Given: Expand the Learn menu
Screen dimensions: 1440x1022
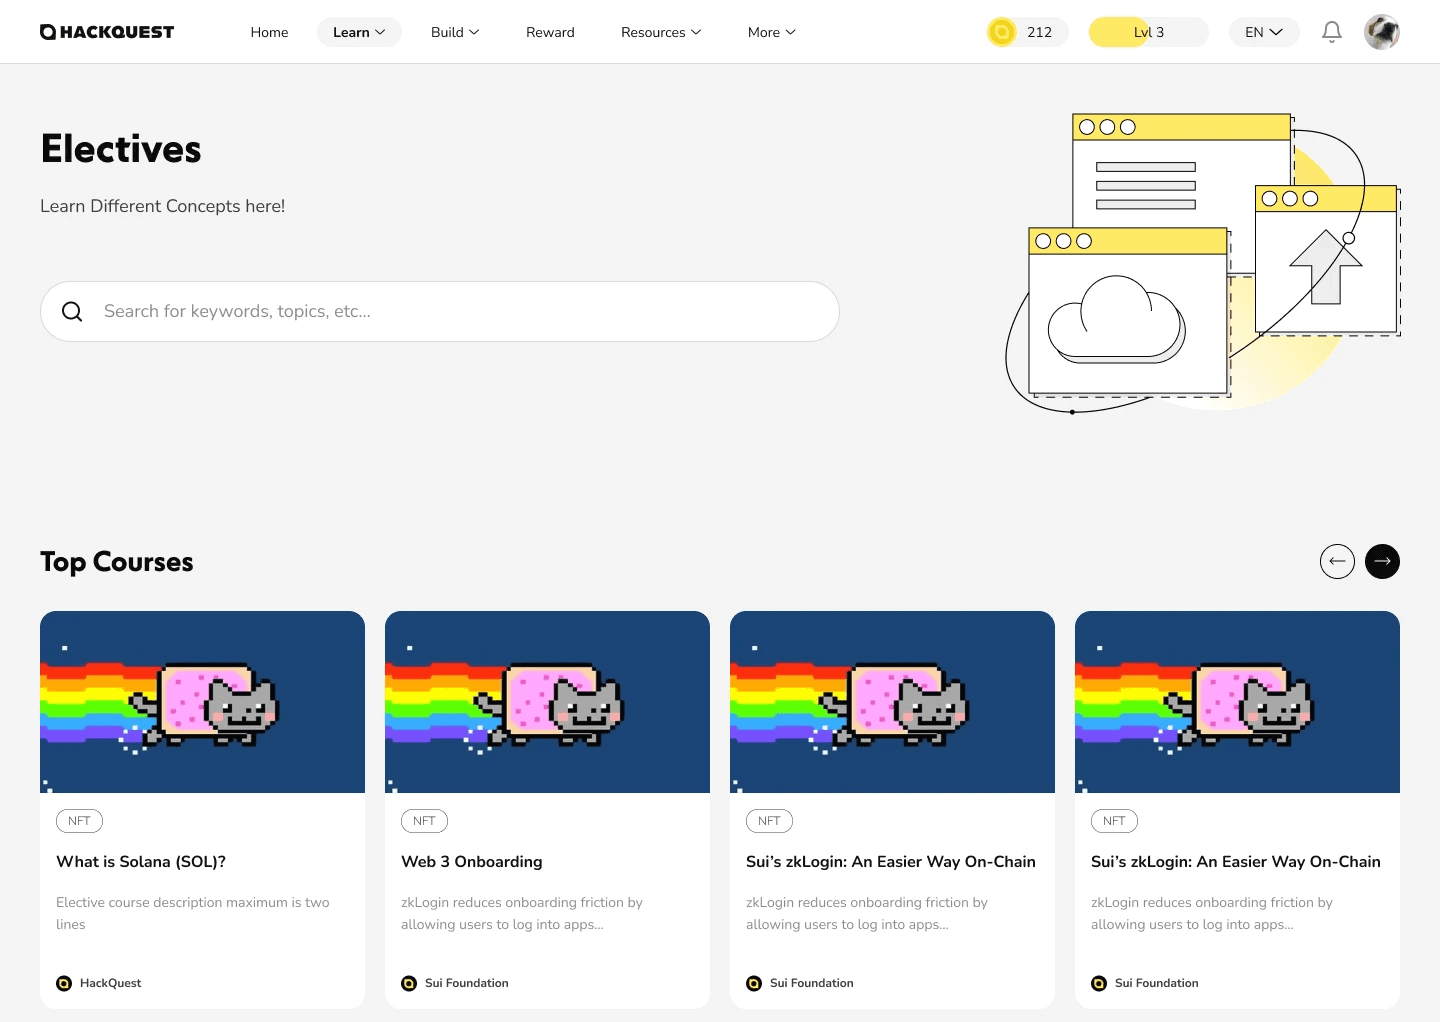Looking at the screenshot, I should [x=359, y=32].
